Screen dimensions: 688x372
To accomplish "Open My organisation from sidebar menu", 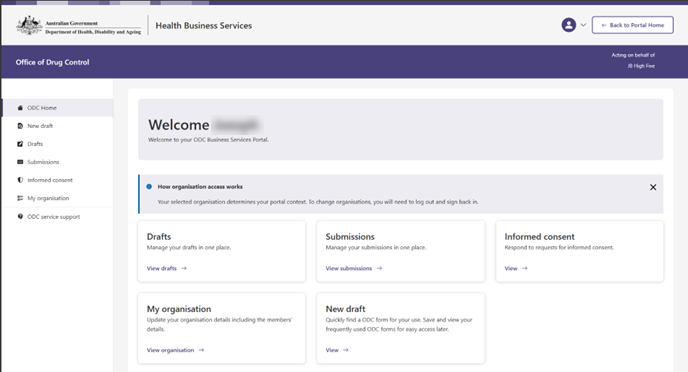I will pos(58,198).
